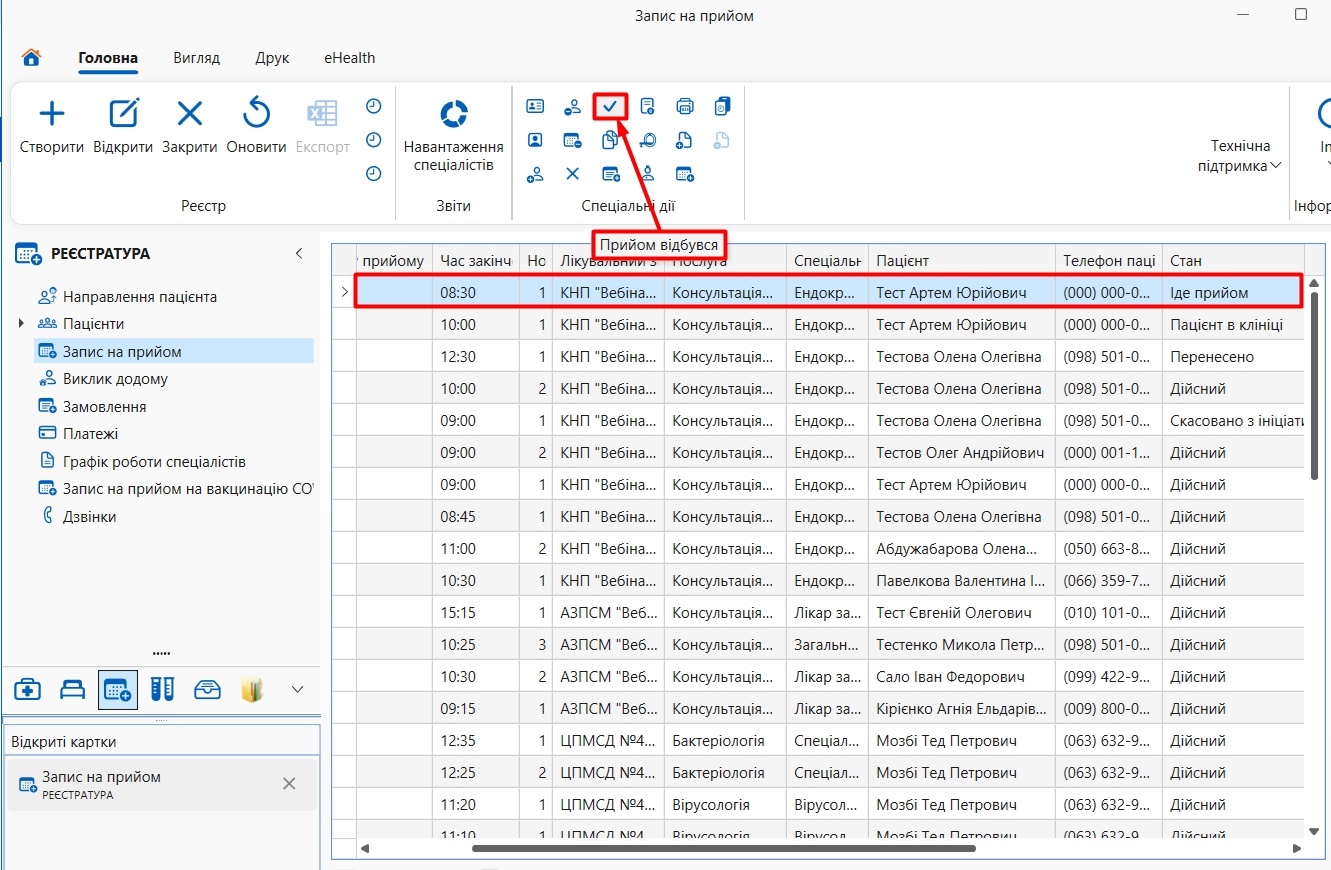Click the patient cell Сало Іван Федорович
The image size is (1331, 870).
961,677
